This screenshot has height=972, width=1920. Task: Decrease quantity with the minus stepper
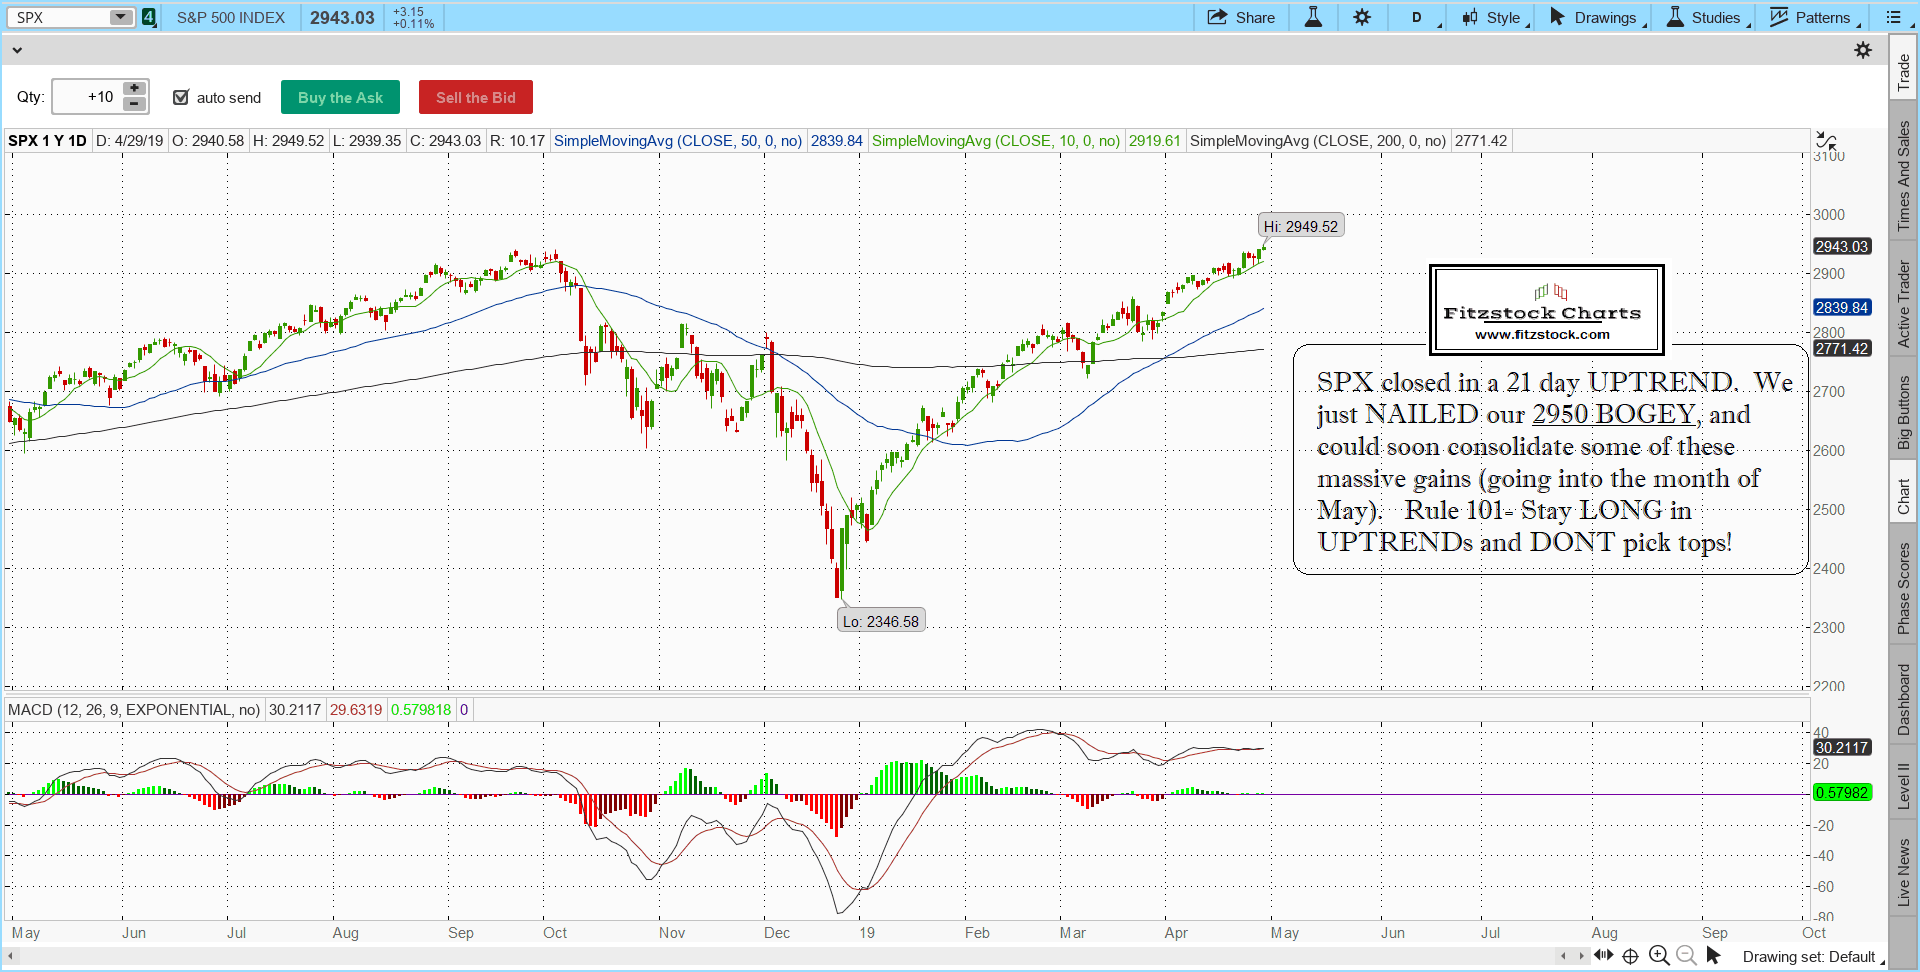135,104
